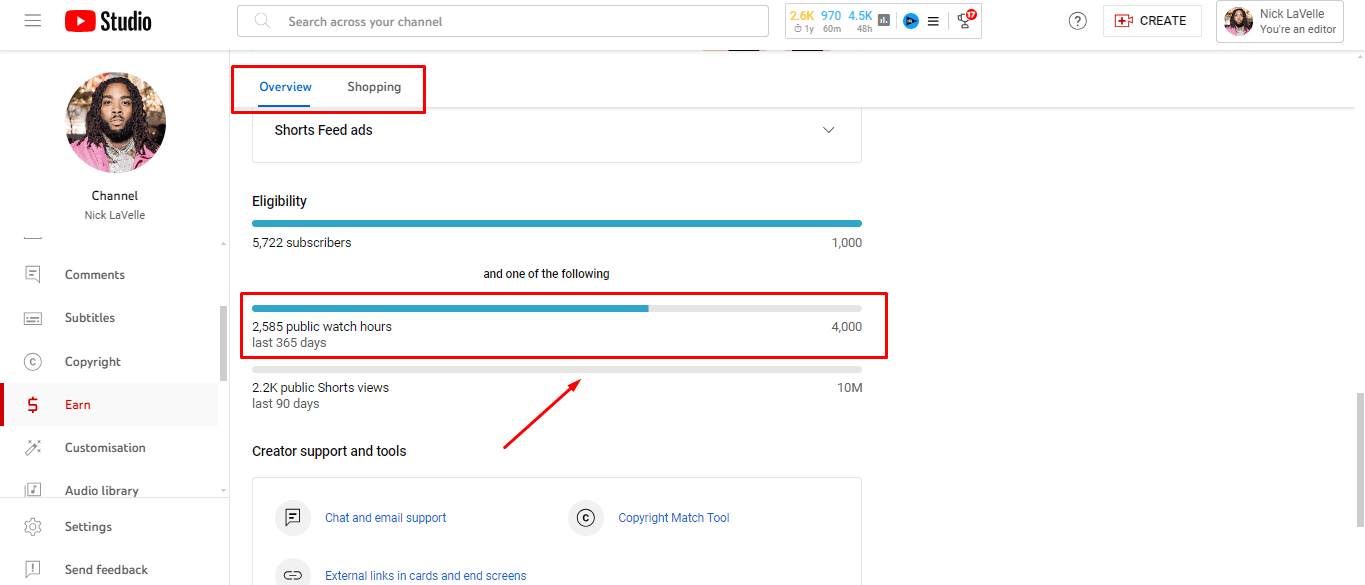Switch to the Shopping tab

pyautogui.click(x=374, y=87)
